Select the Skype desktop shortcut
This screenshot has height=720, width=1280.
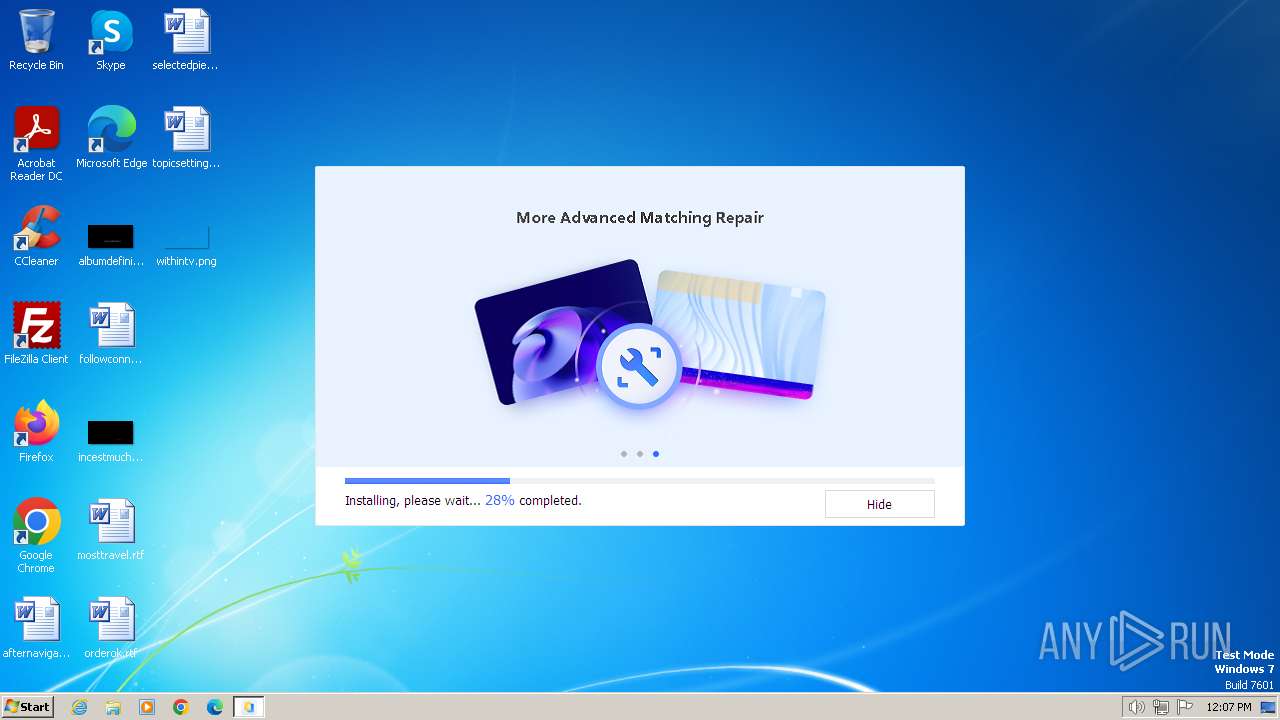coord(111,41)
